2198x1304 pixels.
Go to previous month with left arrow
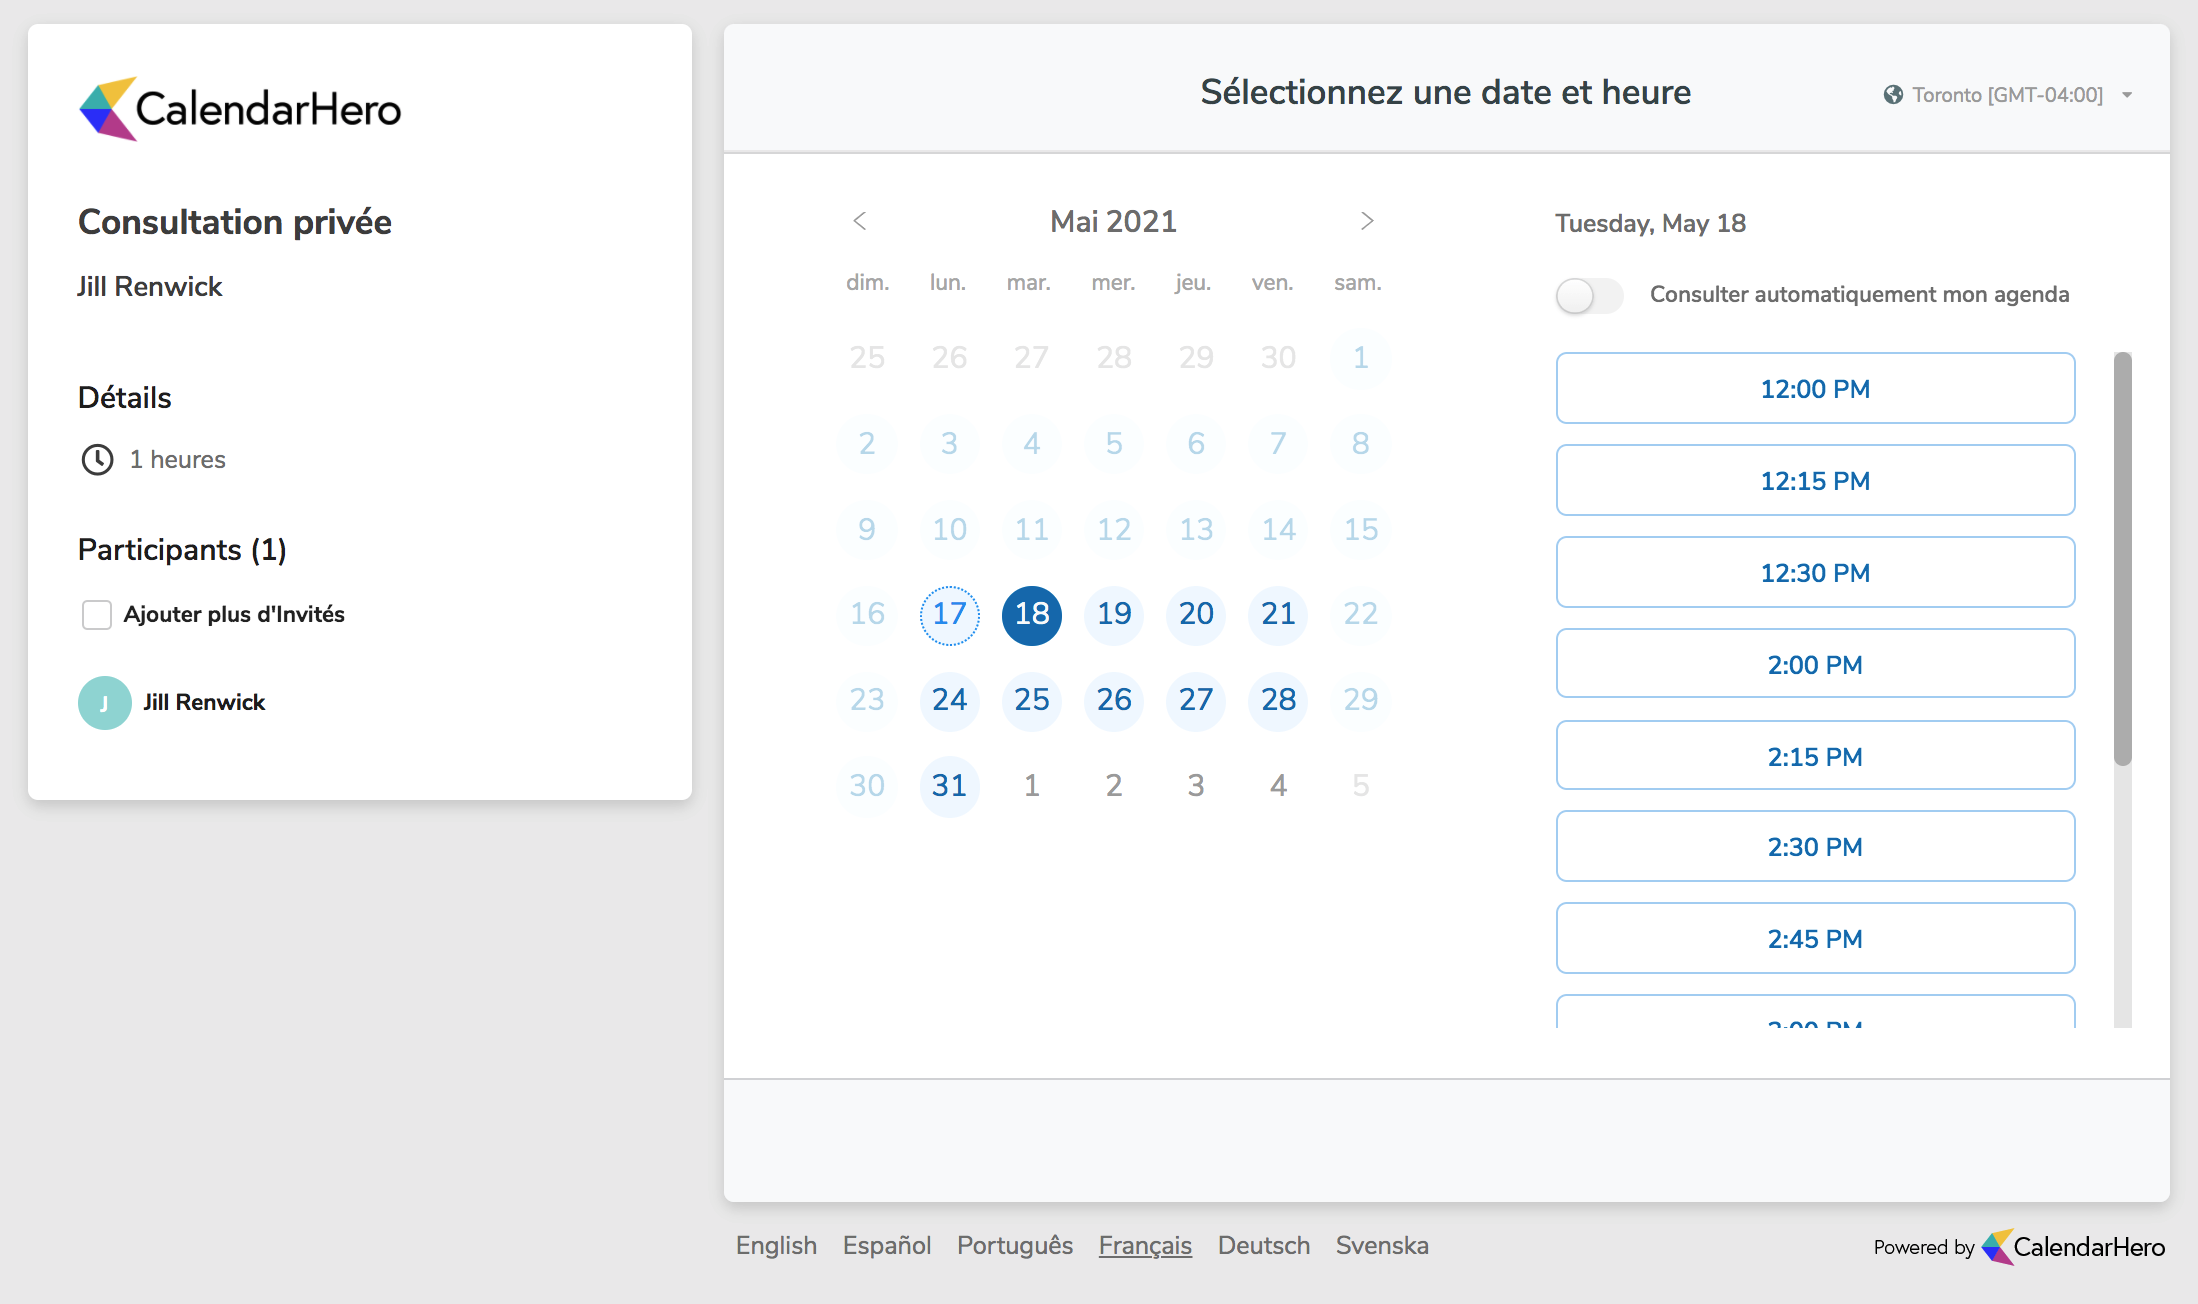(x=859, y=221)
